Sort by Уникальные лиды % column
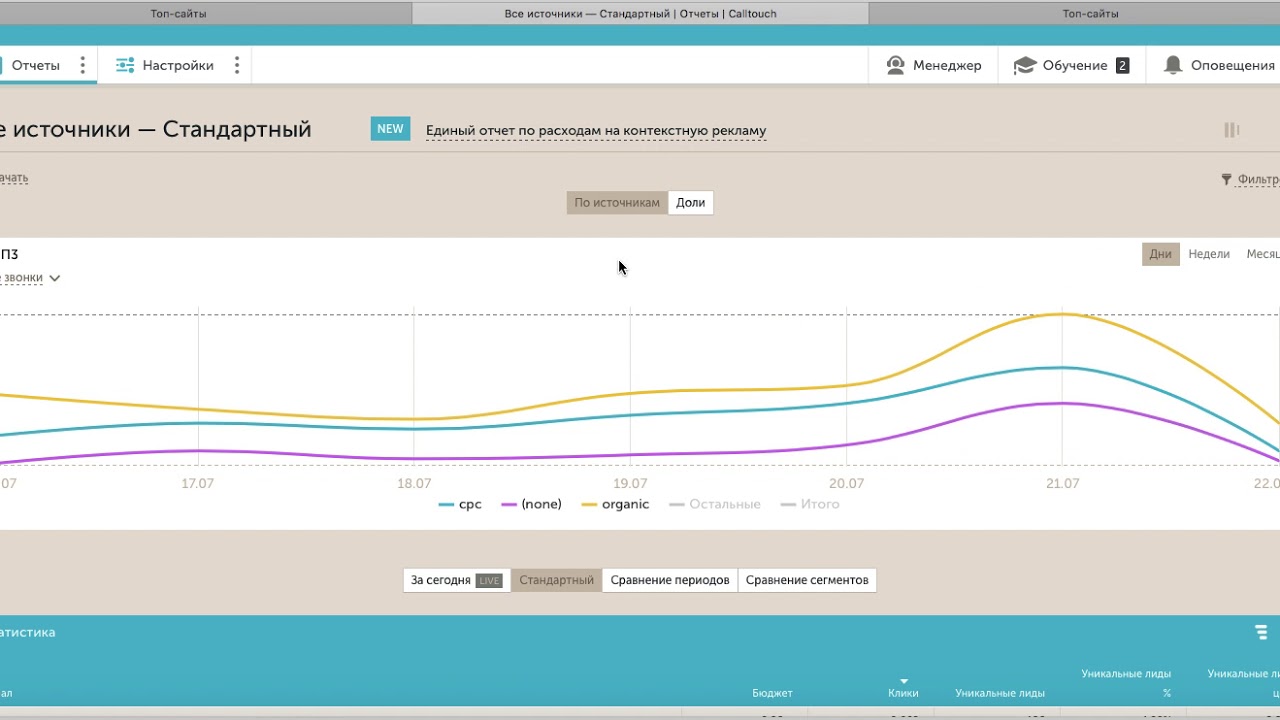This screenshot has height=720, width=1280. [x=1126, y=683]
